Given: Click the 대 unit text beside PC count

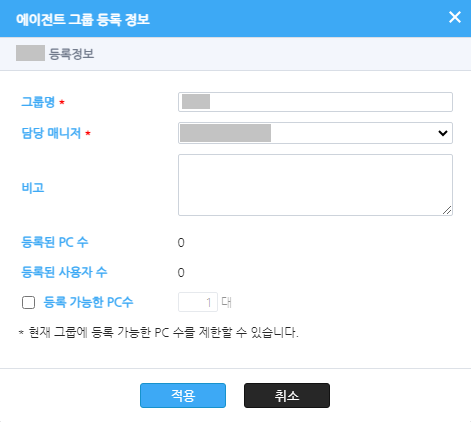Looking at the screenshot, I should (227, 302).
